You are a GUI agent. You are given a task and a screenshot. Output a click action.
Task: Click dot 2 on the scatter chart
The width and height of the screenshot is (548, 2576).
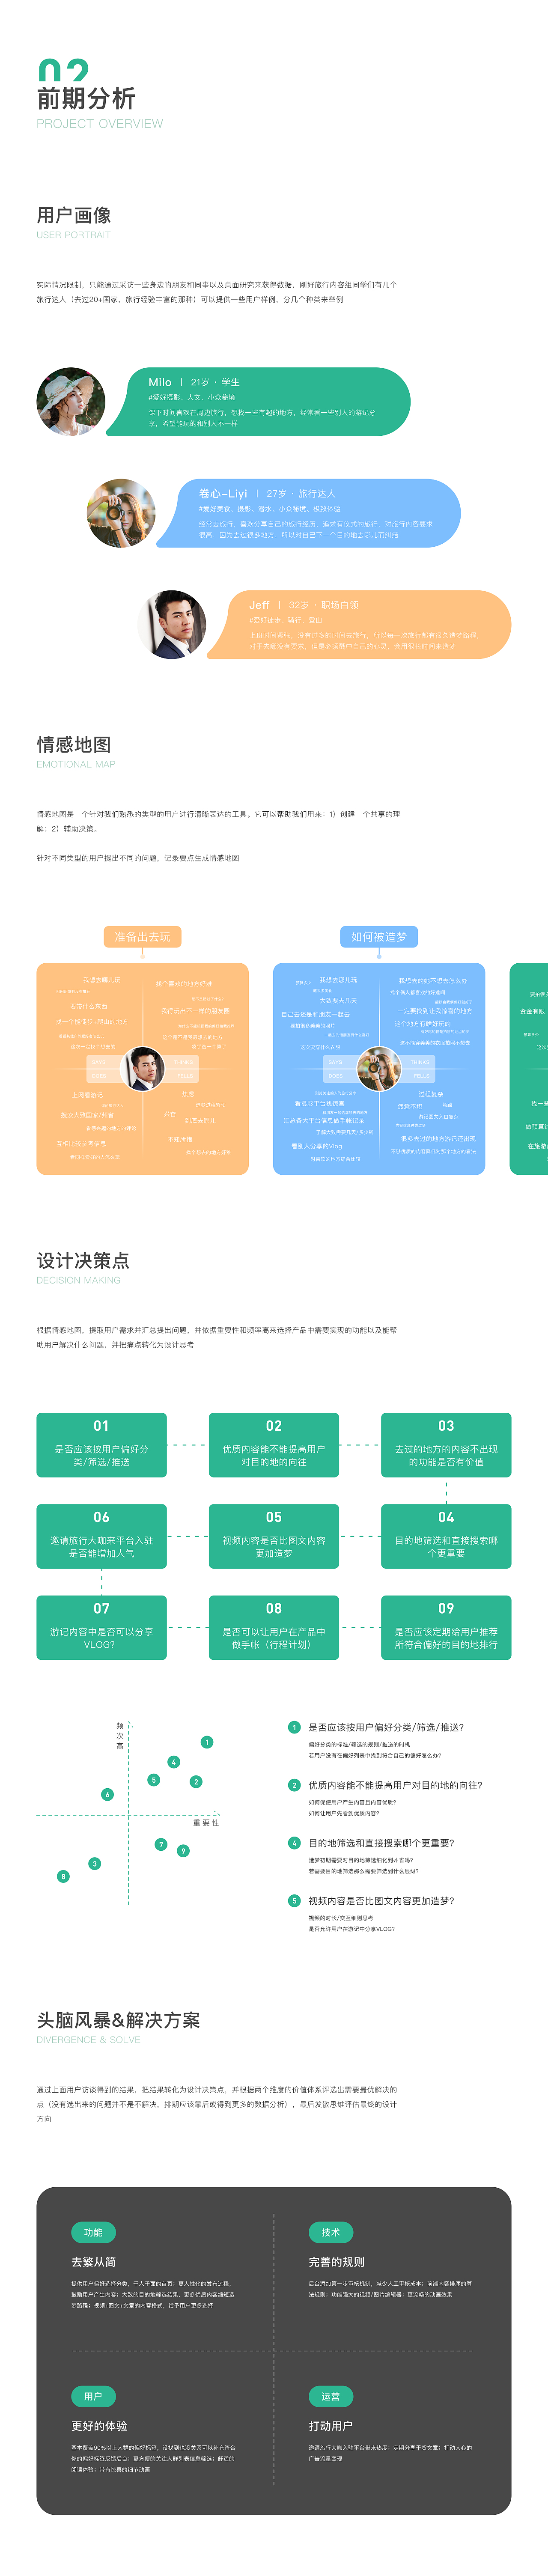click(196, 1781)
